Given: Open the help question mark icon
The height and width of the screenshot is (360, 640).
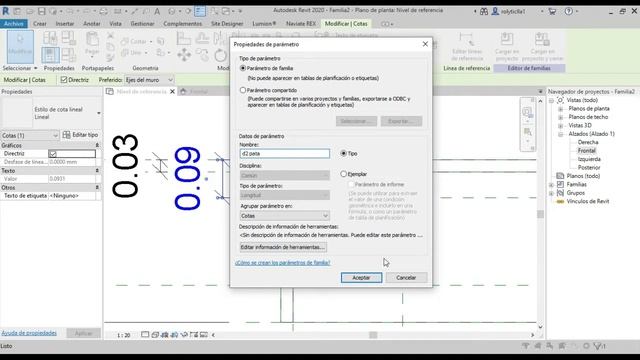Looking at the screenshot, I should tap(569, 11).
